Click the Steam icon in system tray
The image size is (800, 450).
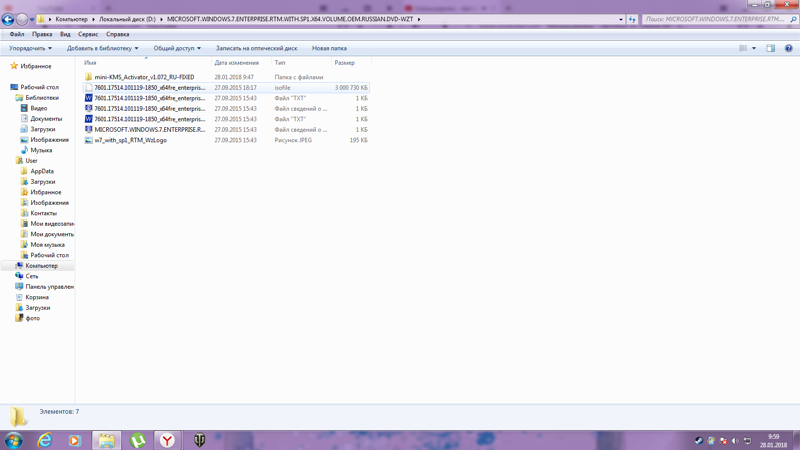[x=699, y=441]
